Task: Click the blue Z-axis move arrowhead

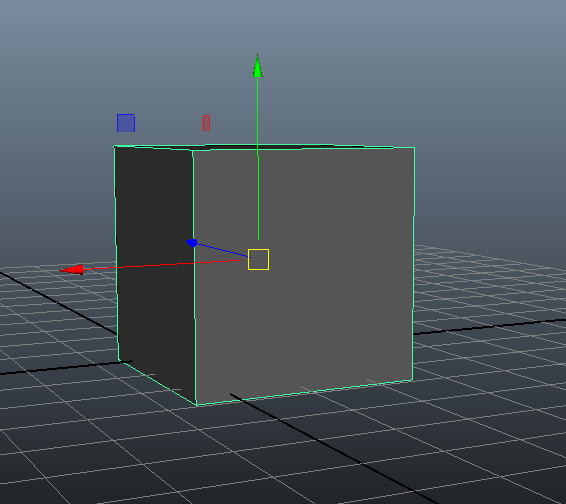Action: pyautogui.click(x=192, y=243)
